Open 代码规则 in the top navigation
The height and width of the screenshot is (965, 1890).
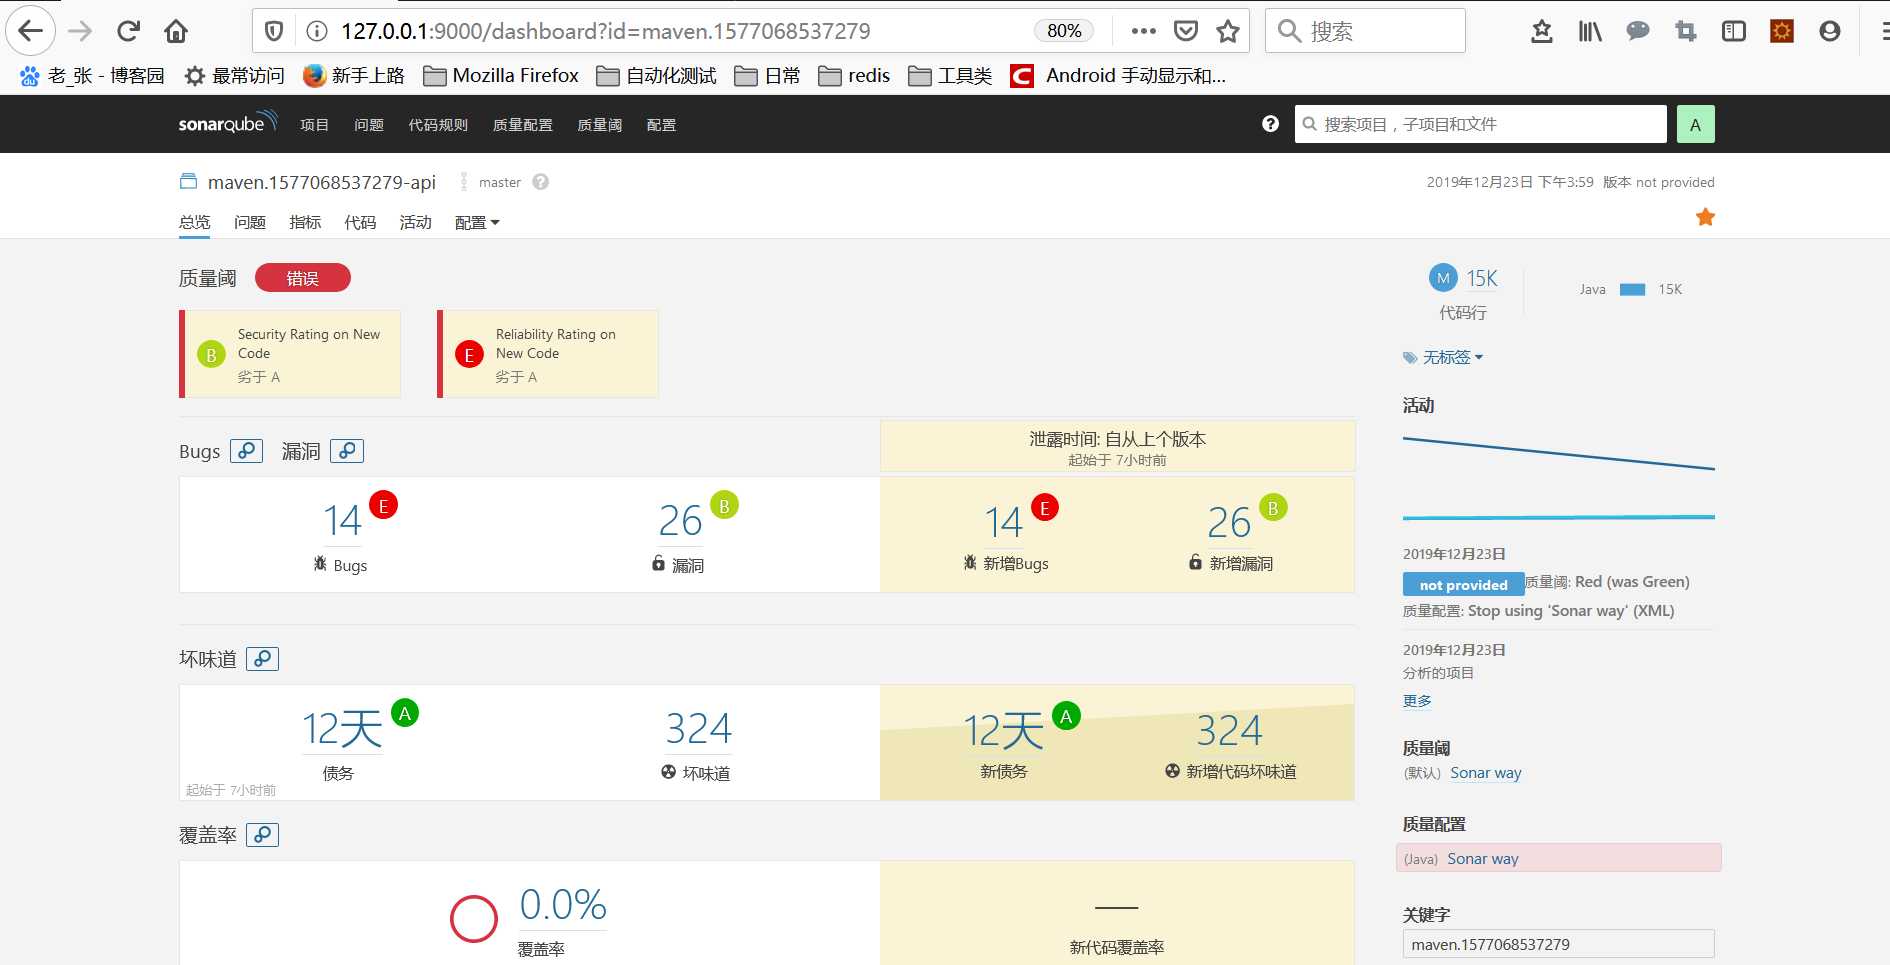[x=438, y=125]
